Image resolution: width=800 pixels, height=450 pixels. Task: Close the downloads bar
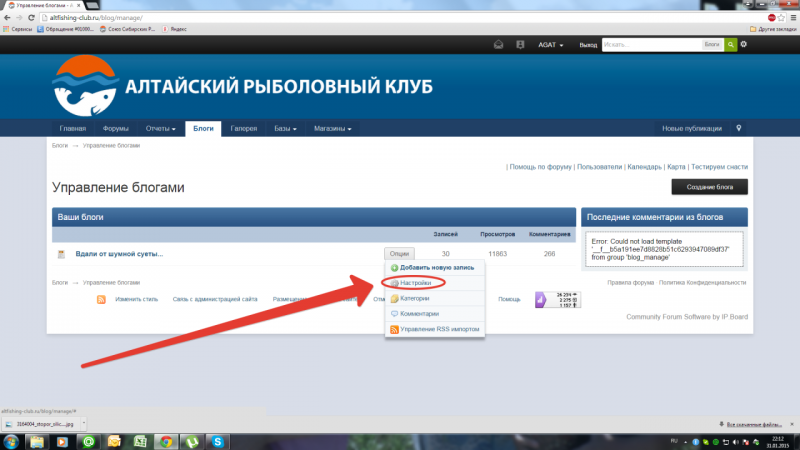[792, 424]
